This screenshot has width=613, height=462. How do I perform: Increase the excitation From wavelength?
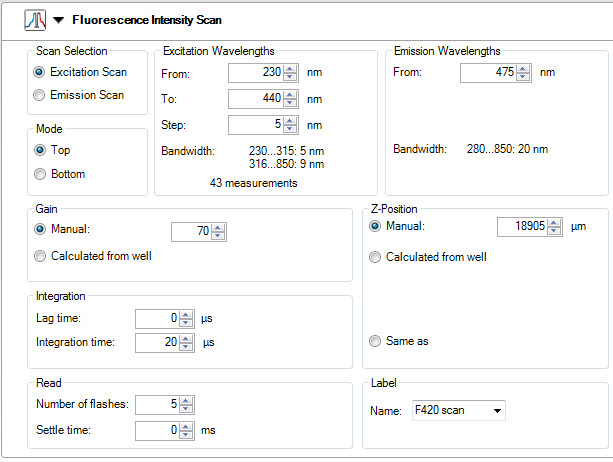click(290, 68)
